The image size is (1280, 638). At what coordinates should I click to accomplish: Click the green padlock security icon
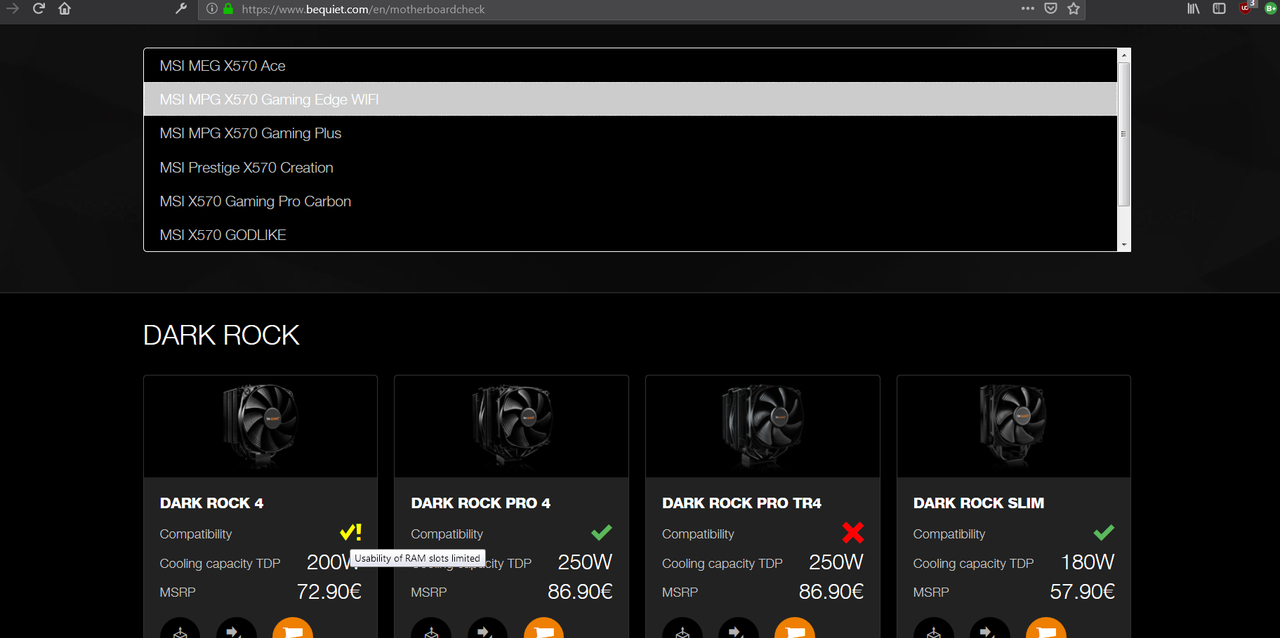point(228,8)
